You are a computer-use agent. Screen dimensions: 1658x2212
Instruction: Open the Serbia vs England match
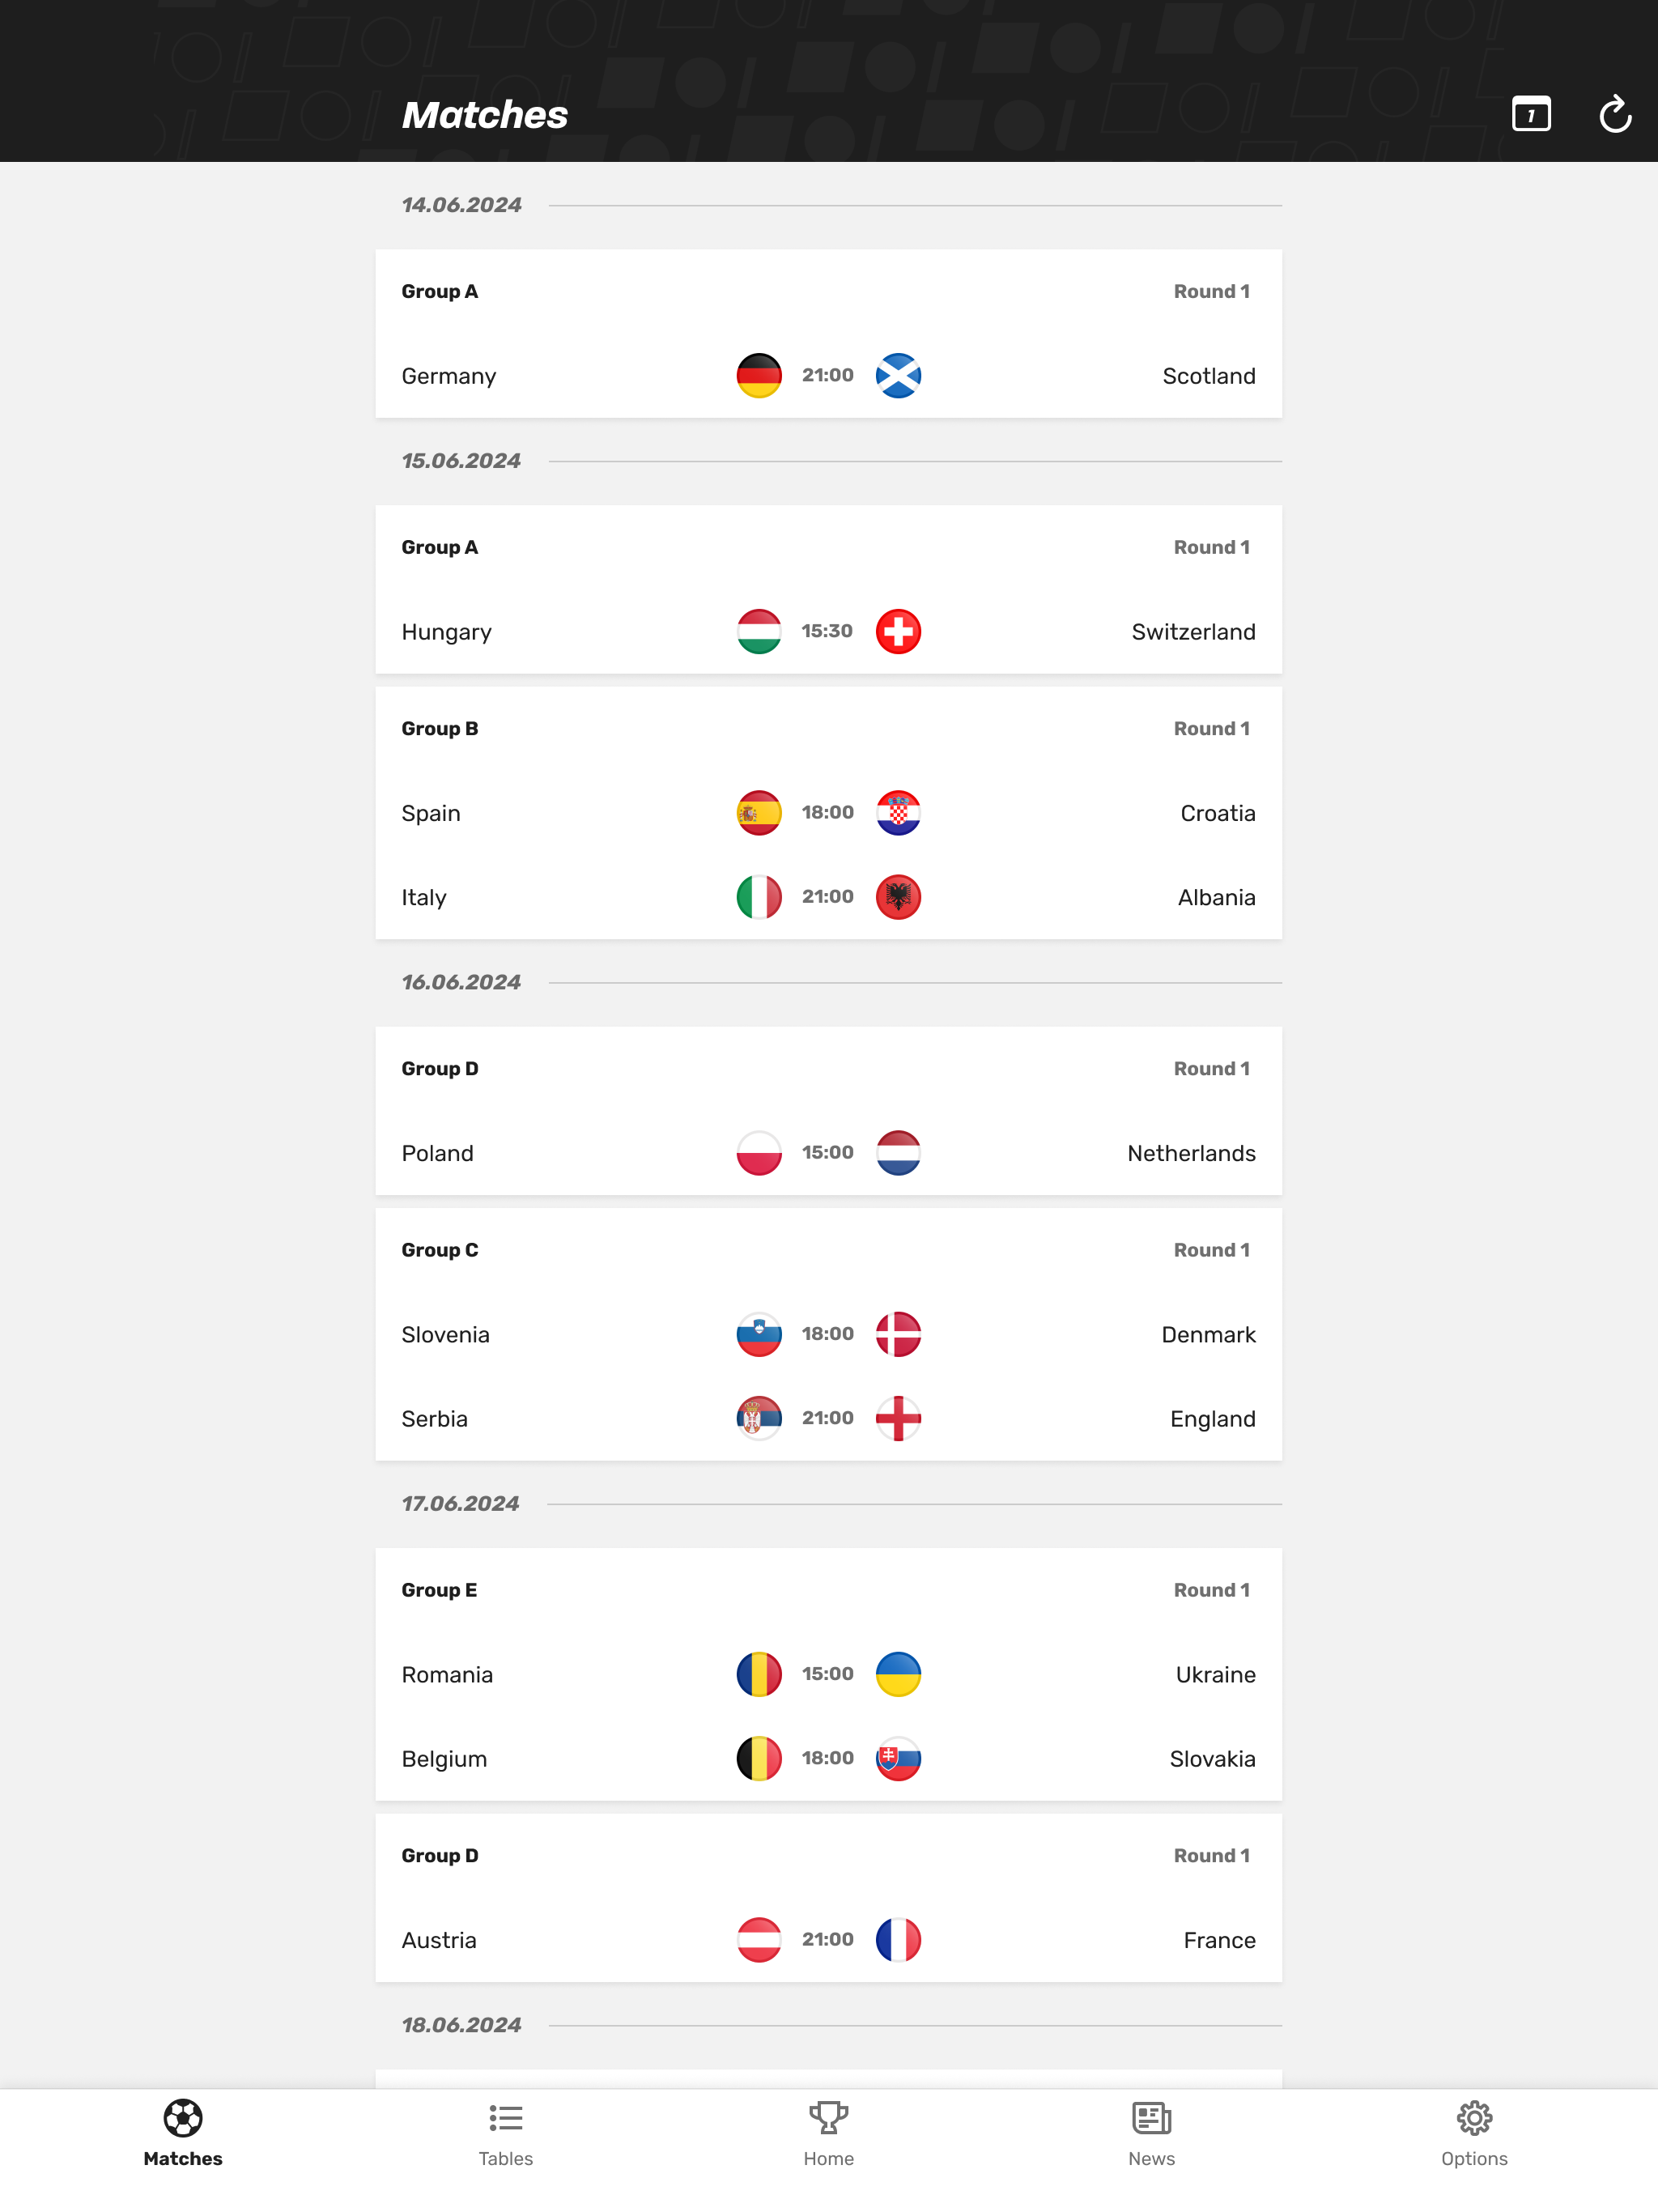[x=829, y=1419]
